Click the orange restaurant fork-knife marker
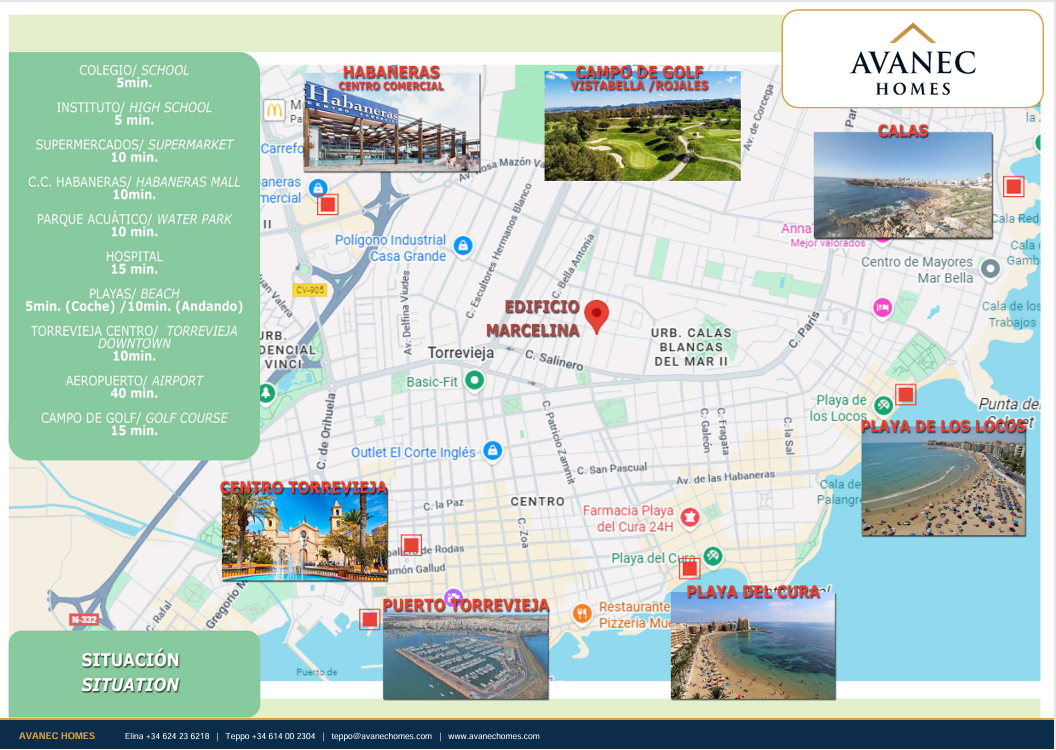Screen dimensions: 1056x750 582,613
